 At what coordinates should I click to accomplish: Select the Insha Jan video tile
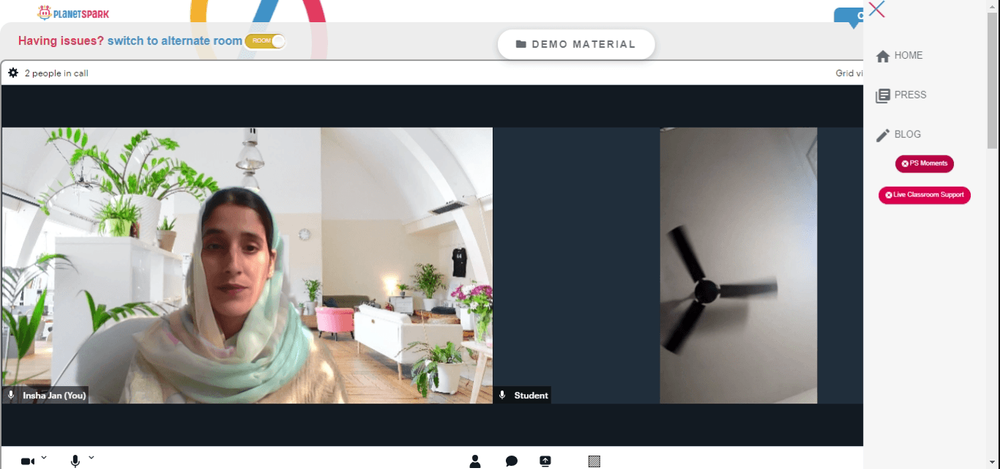click(x=247, y=265)
